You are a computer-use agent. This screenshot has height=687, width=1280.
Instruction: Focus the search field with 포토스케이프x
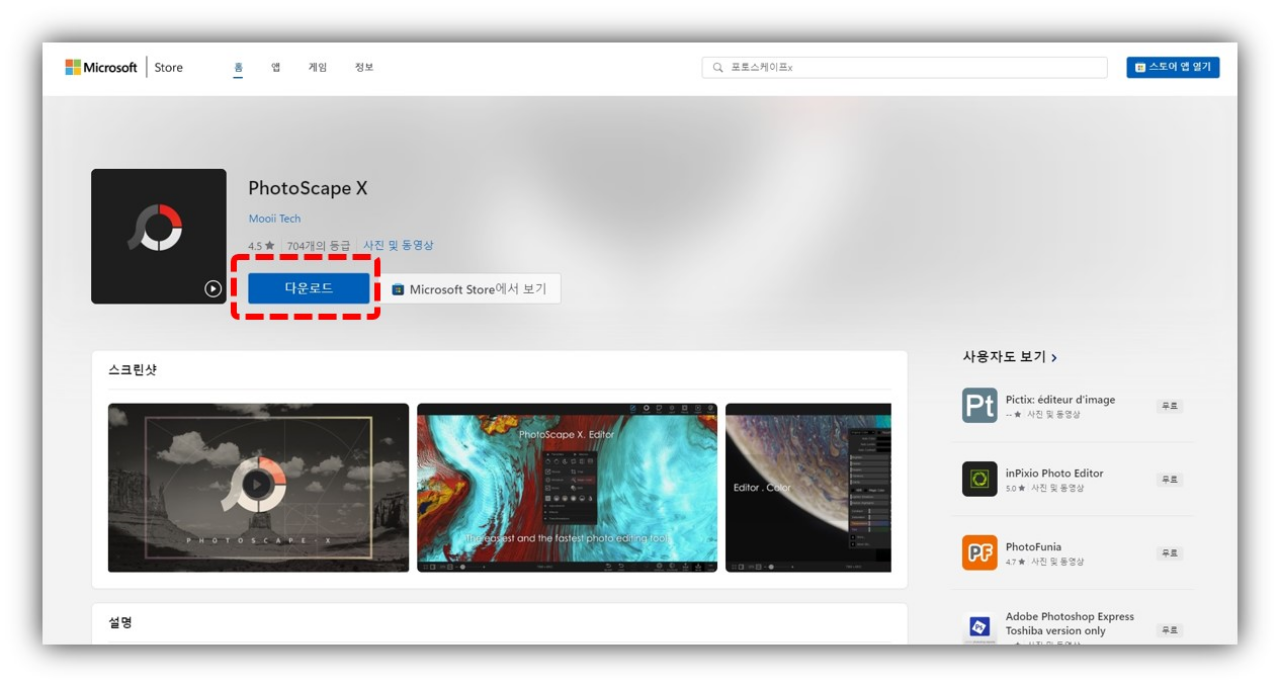(x=905, y=67)
